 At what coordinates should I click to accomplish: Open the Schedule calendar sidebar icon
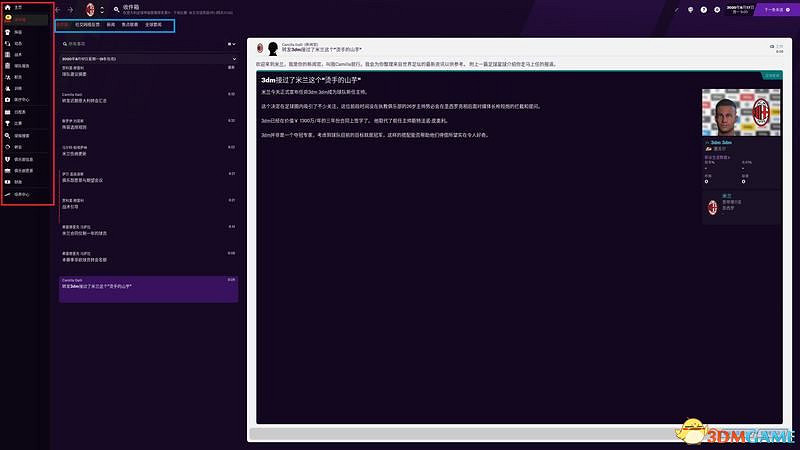coord(7,111)
